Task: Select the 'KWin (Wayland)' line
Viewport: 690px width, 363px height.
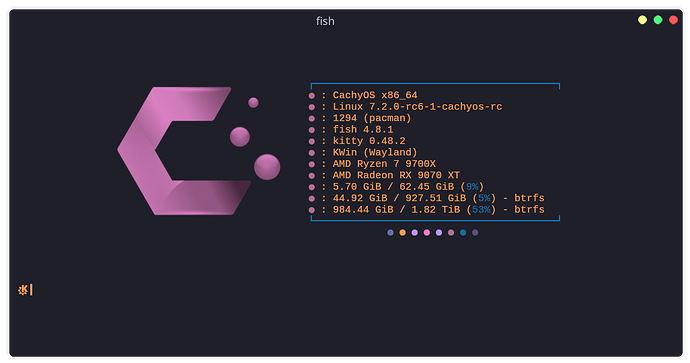Action: coord(375,152)
